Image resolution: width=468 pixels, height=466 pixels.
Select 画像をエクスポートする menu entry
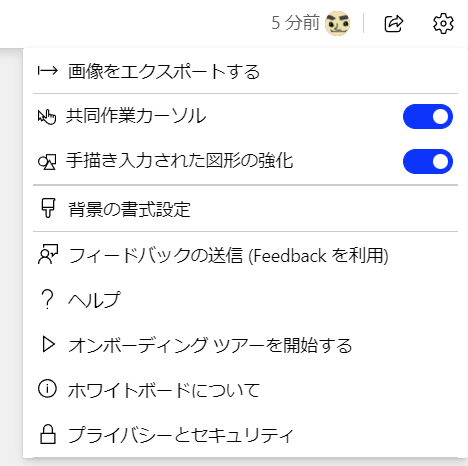click(x=246, y=71)
